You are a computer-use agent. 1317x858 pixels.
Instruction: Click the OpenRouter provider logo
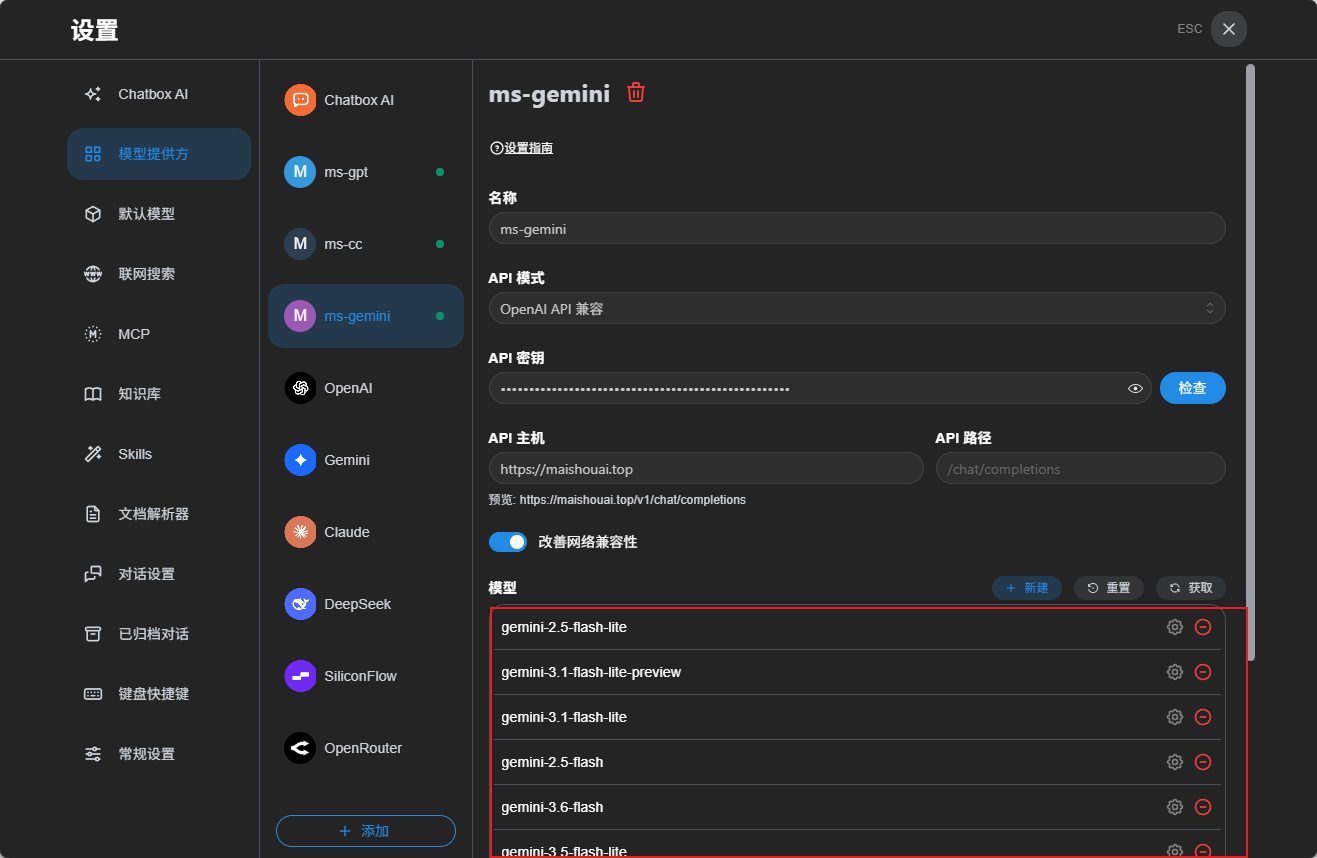300,748
